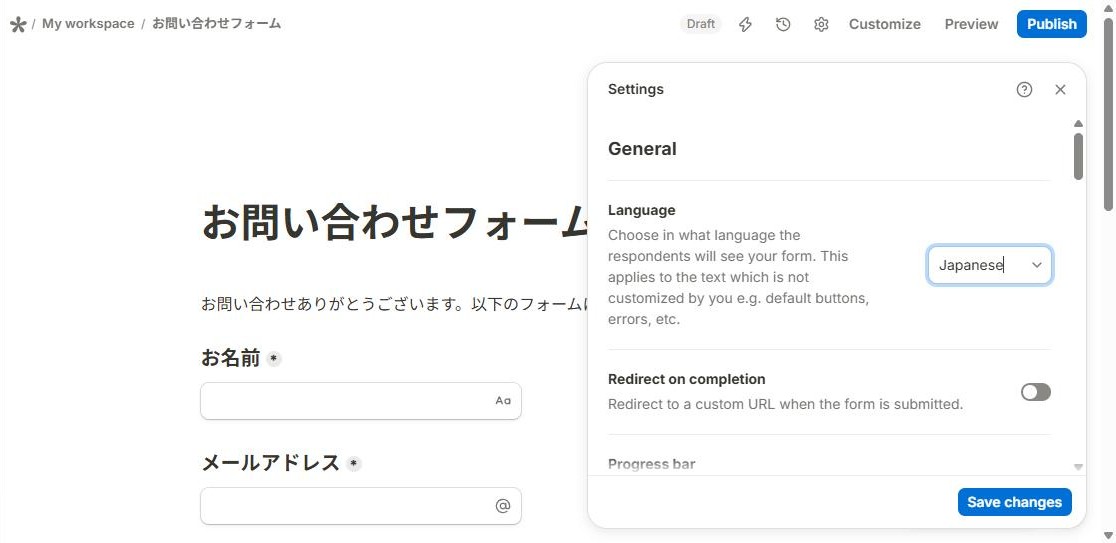This screenshot has width=1116, height=543.
Task: Click the Tally asterisk logo icon
Action: coord(18,24)
